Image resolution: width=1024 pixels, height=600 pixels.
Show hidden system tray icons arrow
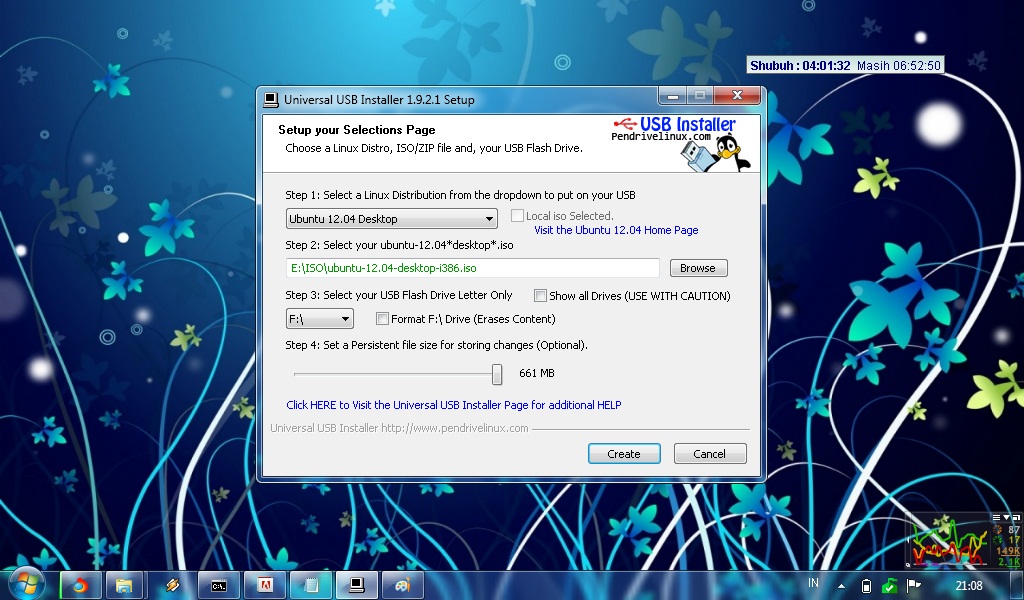(841, 586)
